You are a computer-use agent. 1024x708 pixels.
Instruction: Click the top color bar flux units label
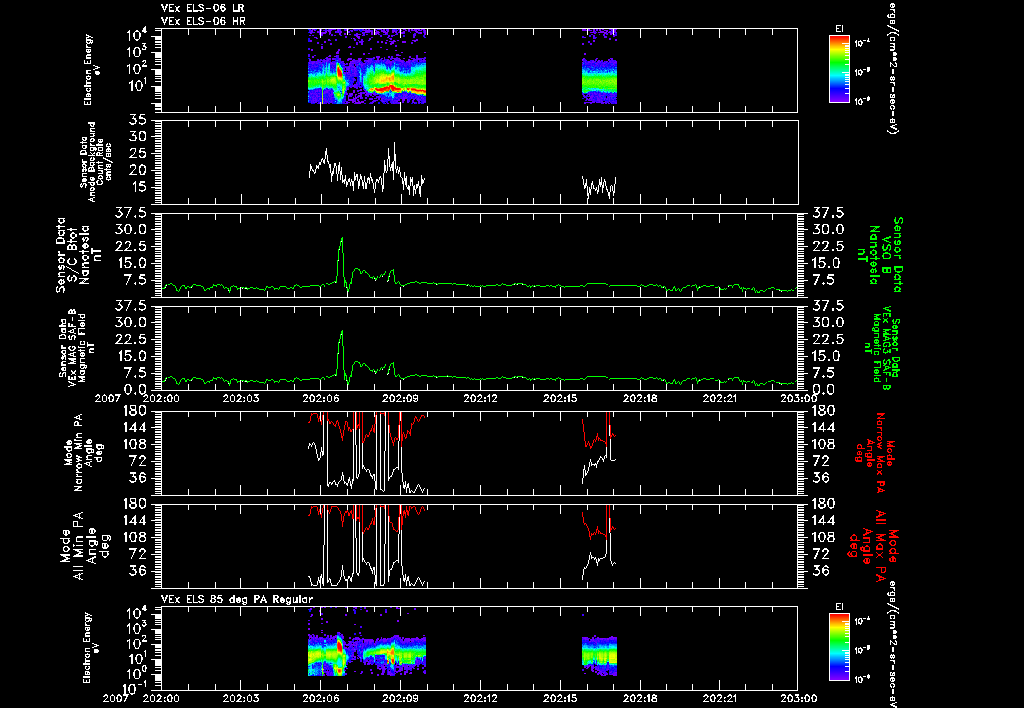[x=891, y=67]
